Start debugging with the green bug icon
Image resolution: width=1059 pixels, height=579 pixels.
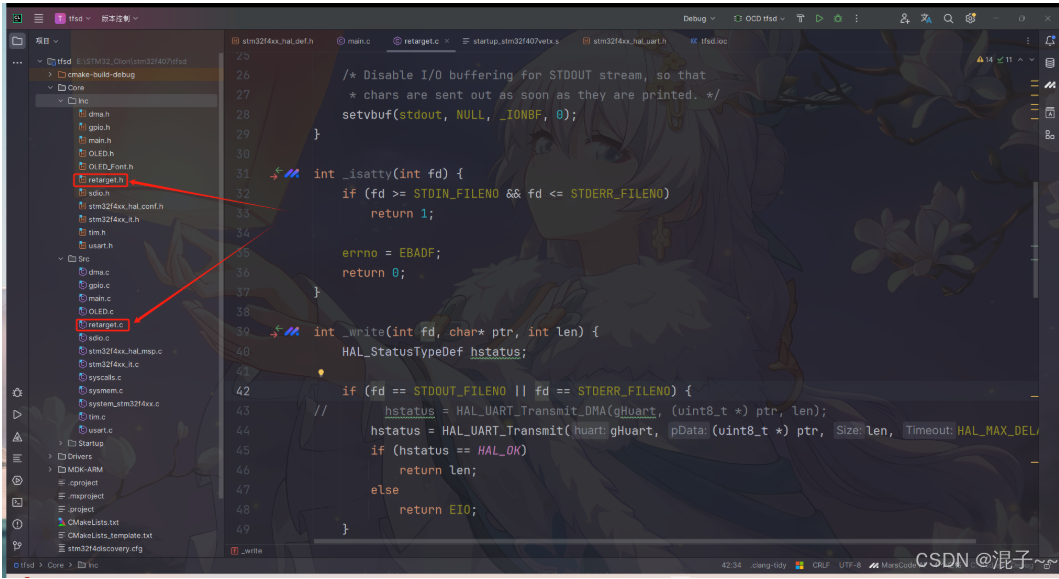click(838, 18)
